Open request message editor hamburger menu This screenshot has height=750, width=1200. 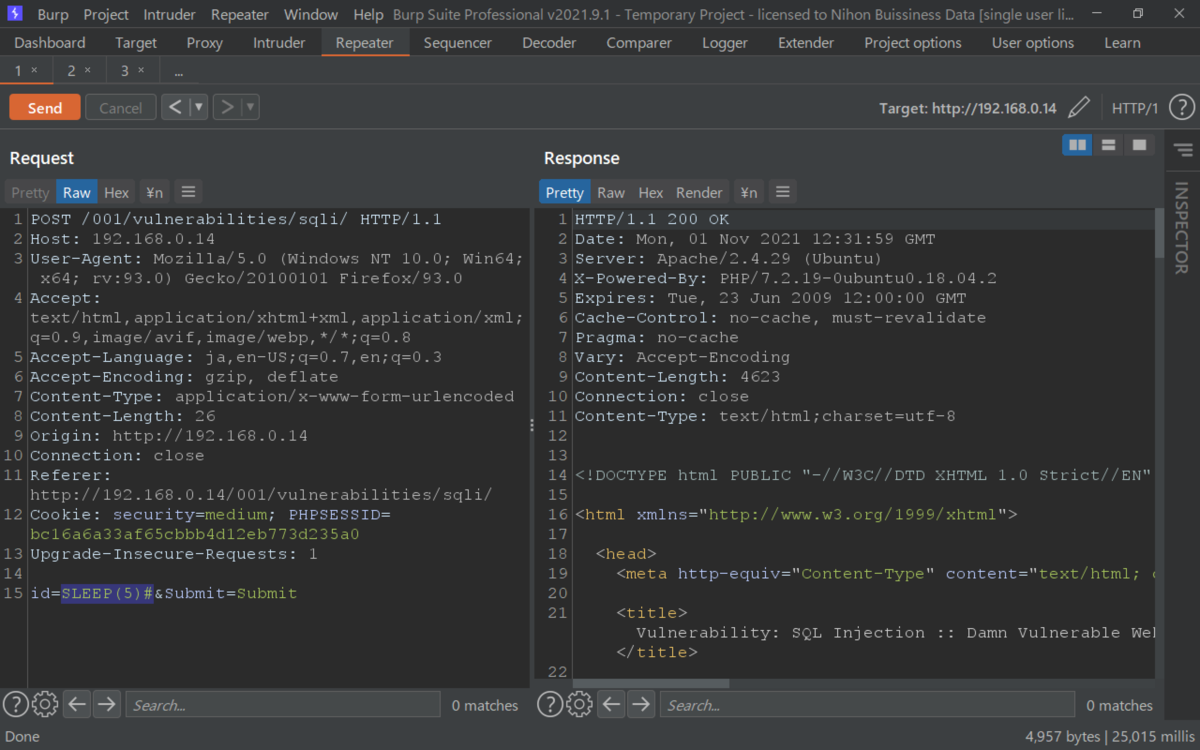(x=188, y=192)
